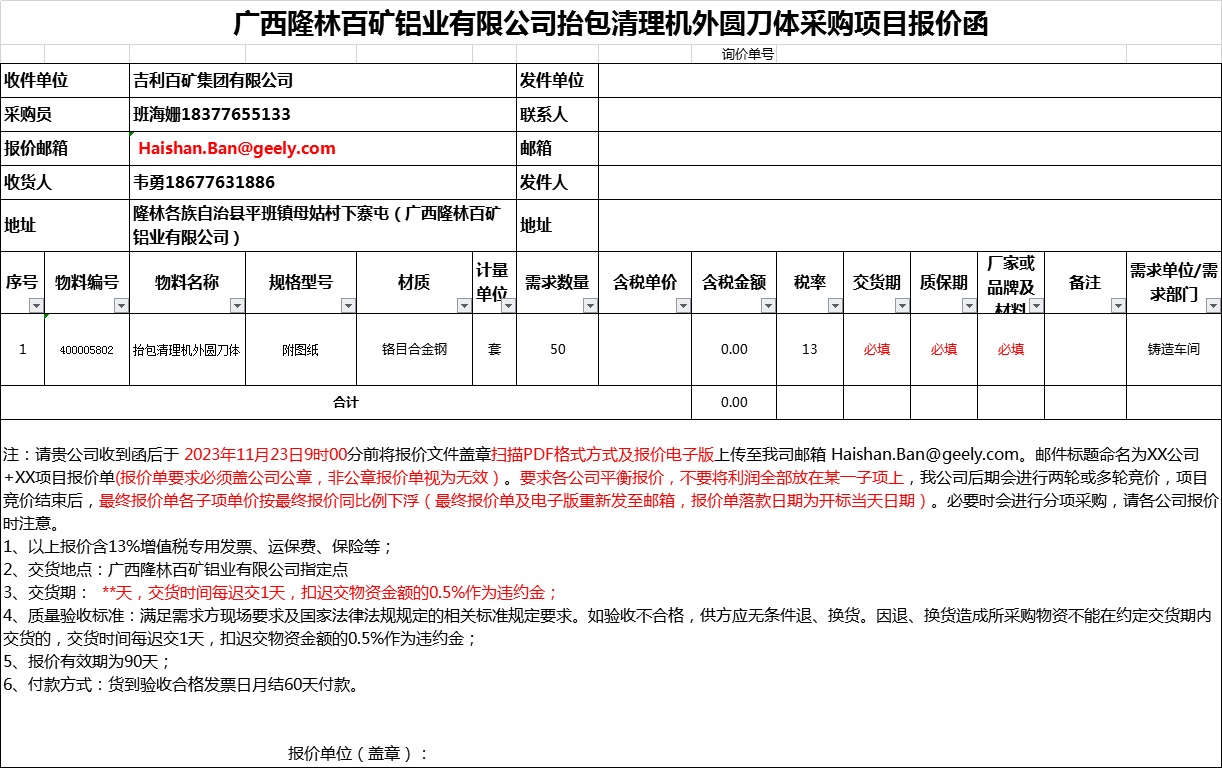1222x768 pixels.
Task: Select material code cell 400005802
Action: 87,349
